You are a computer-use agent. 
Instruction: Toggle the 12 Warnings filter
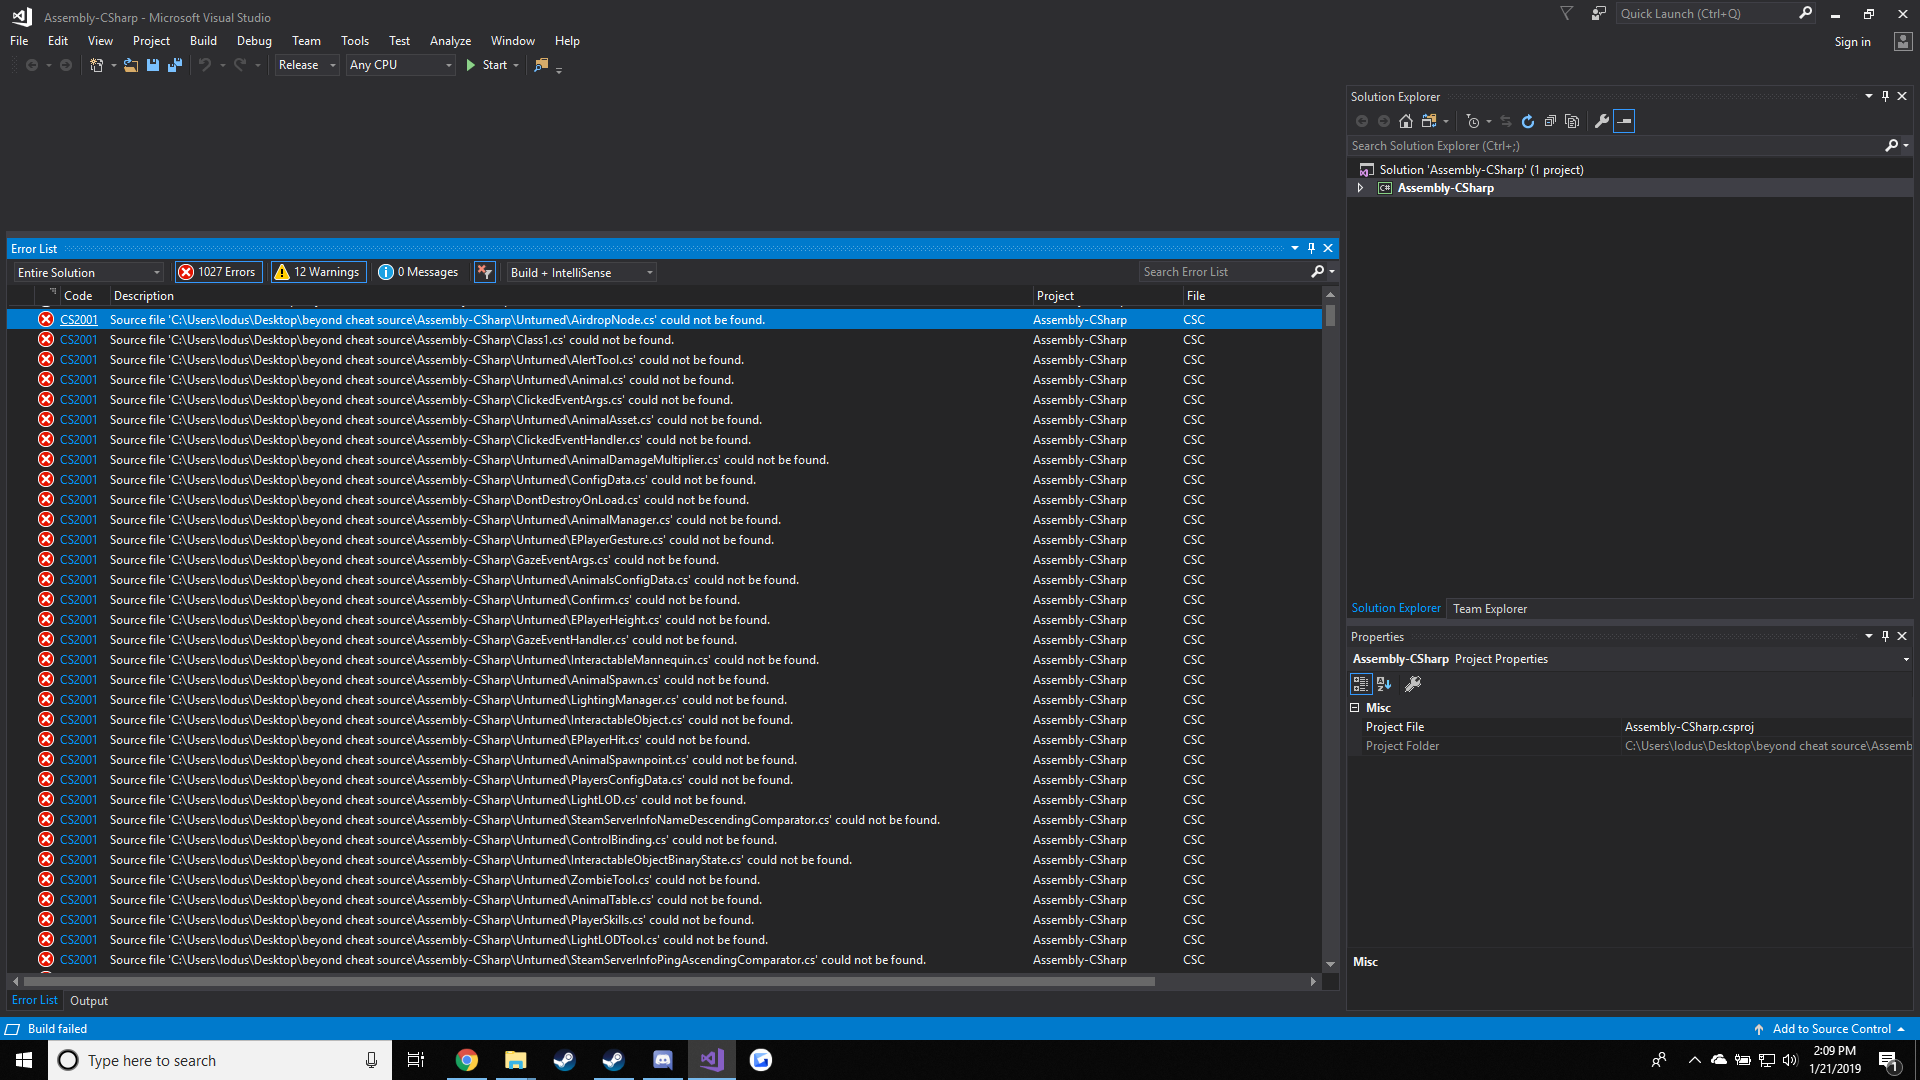click(317, 272)
